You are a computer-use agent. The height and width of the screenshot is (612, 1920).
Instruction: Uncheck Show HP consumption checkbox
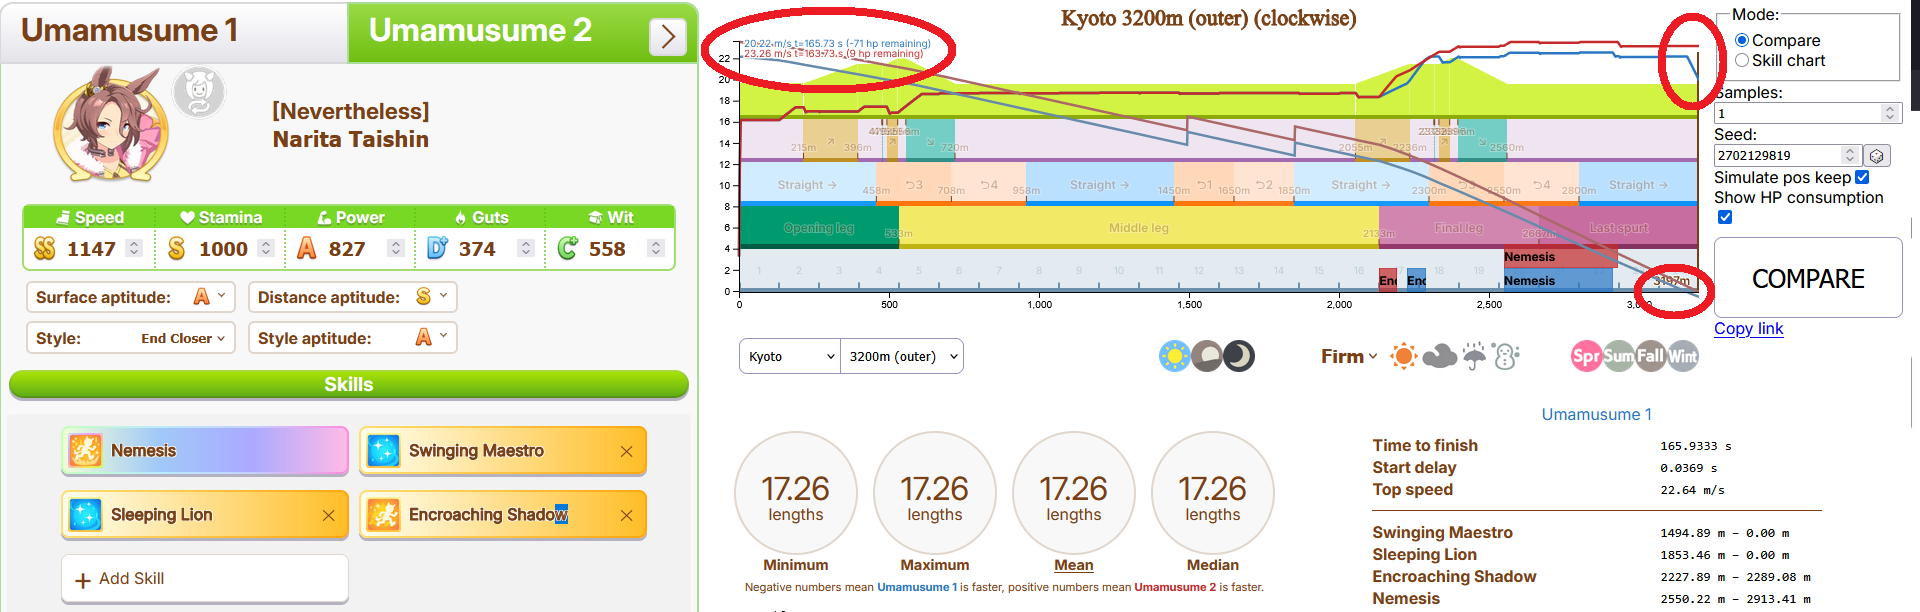pos(1725,217)
